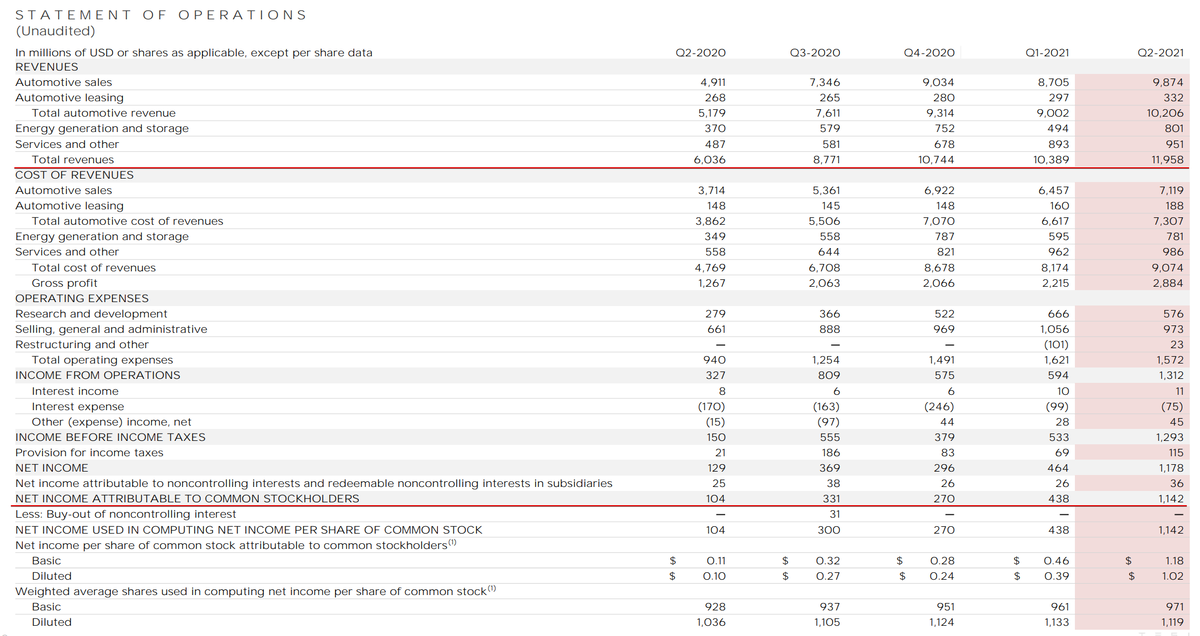Click INCOME FROM OPERATIONS row label
This screenshot has height=636, width=1200.
coord(98,375)
